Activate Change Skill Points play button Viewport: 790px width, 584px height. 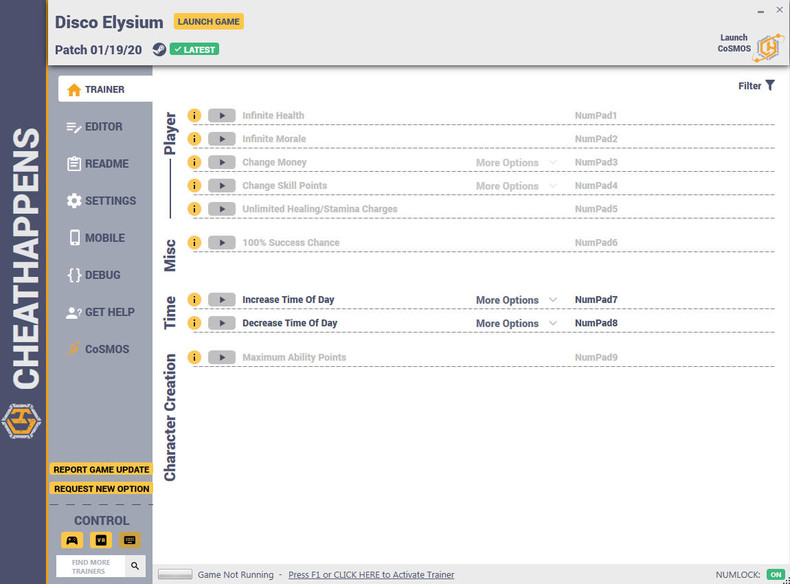(222, 185)
